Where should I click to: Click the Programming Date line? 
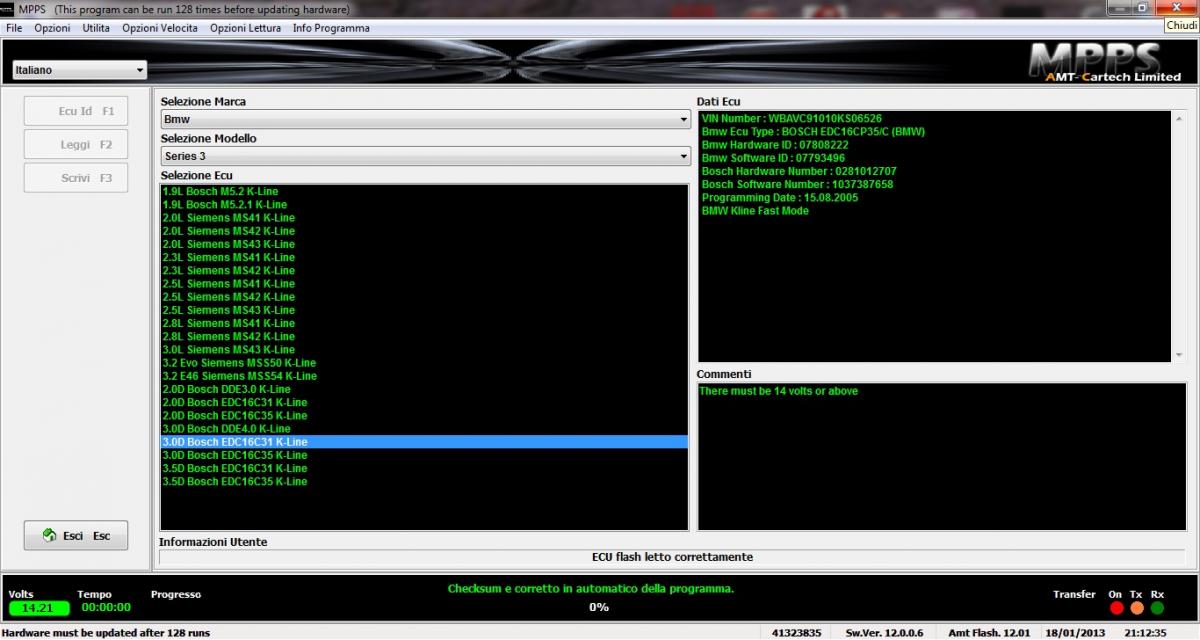(780, 197)
